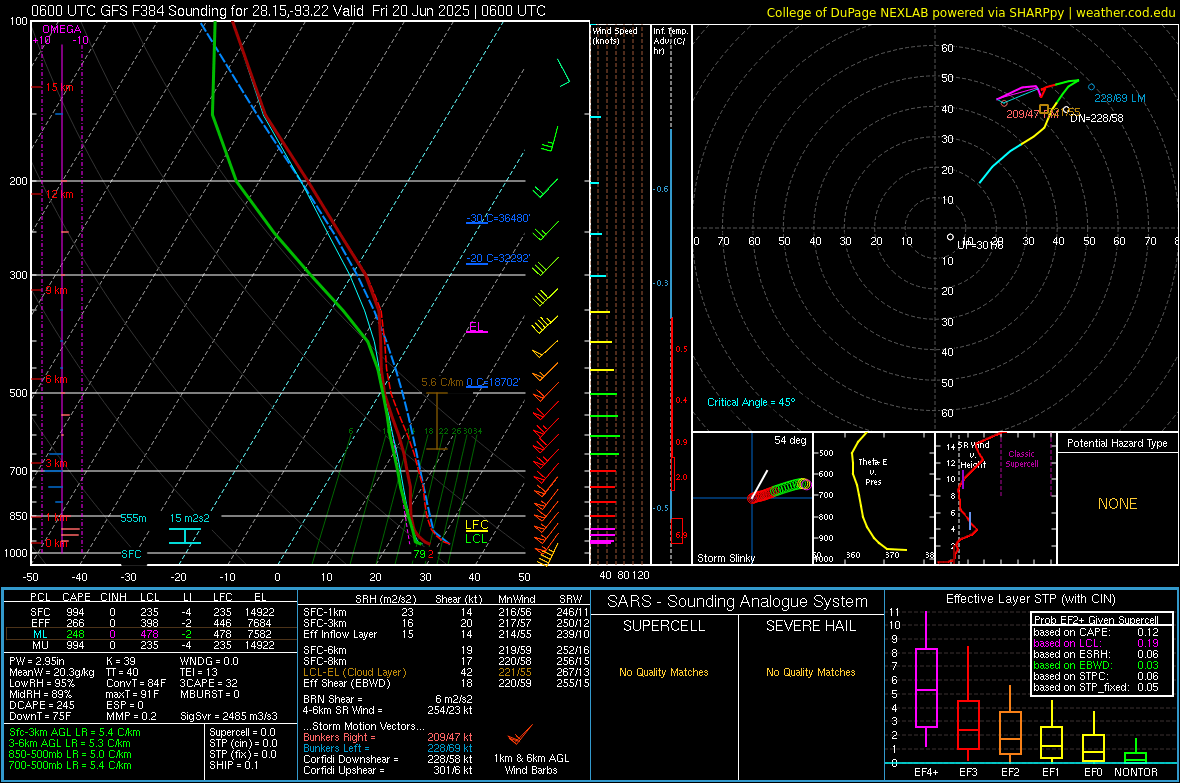Click the cyan 15 m2s2 inflow bracket
The image size is (1180, 783).
184,536
